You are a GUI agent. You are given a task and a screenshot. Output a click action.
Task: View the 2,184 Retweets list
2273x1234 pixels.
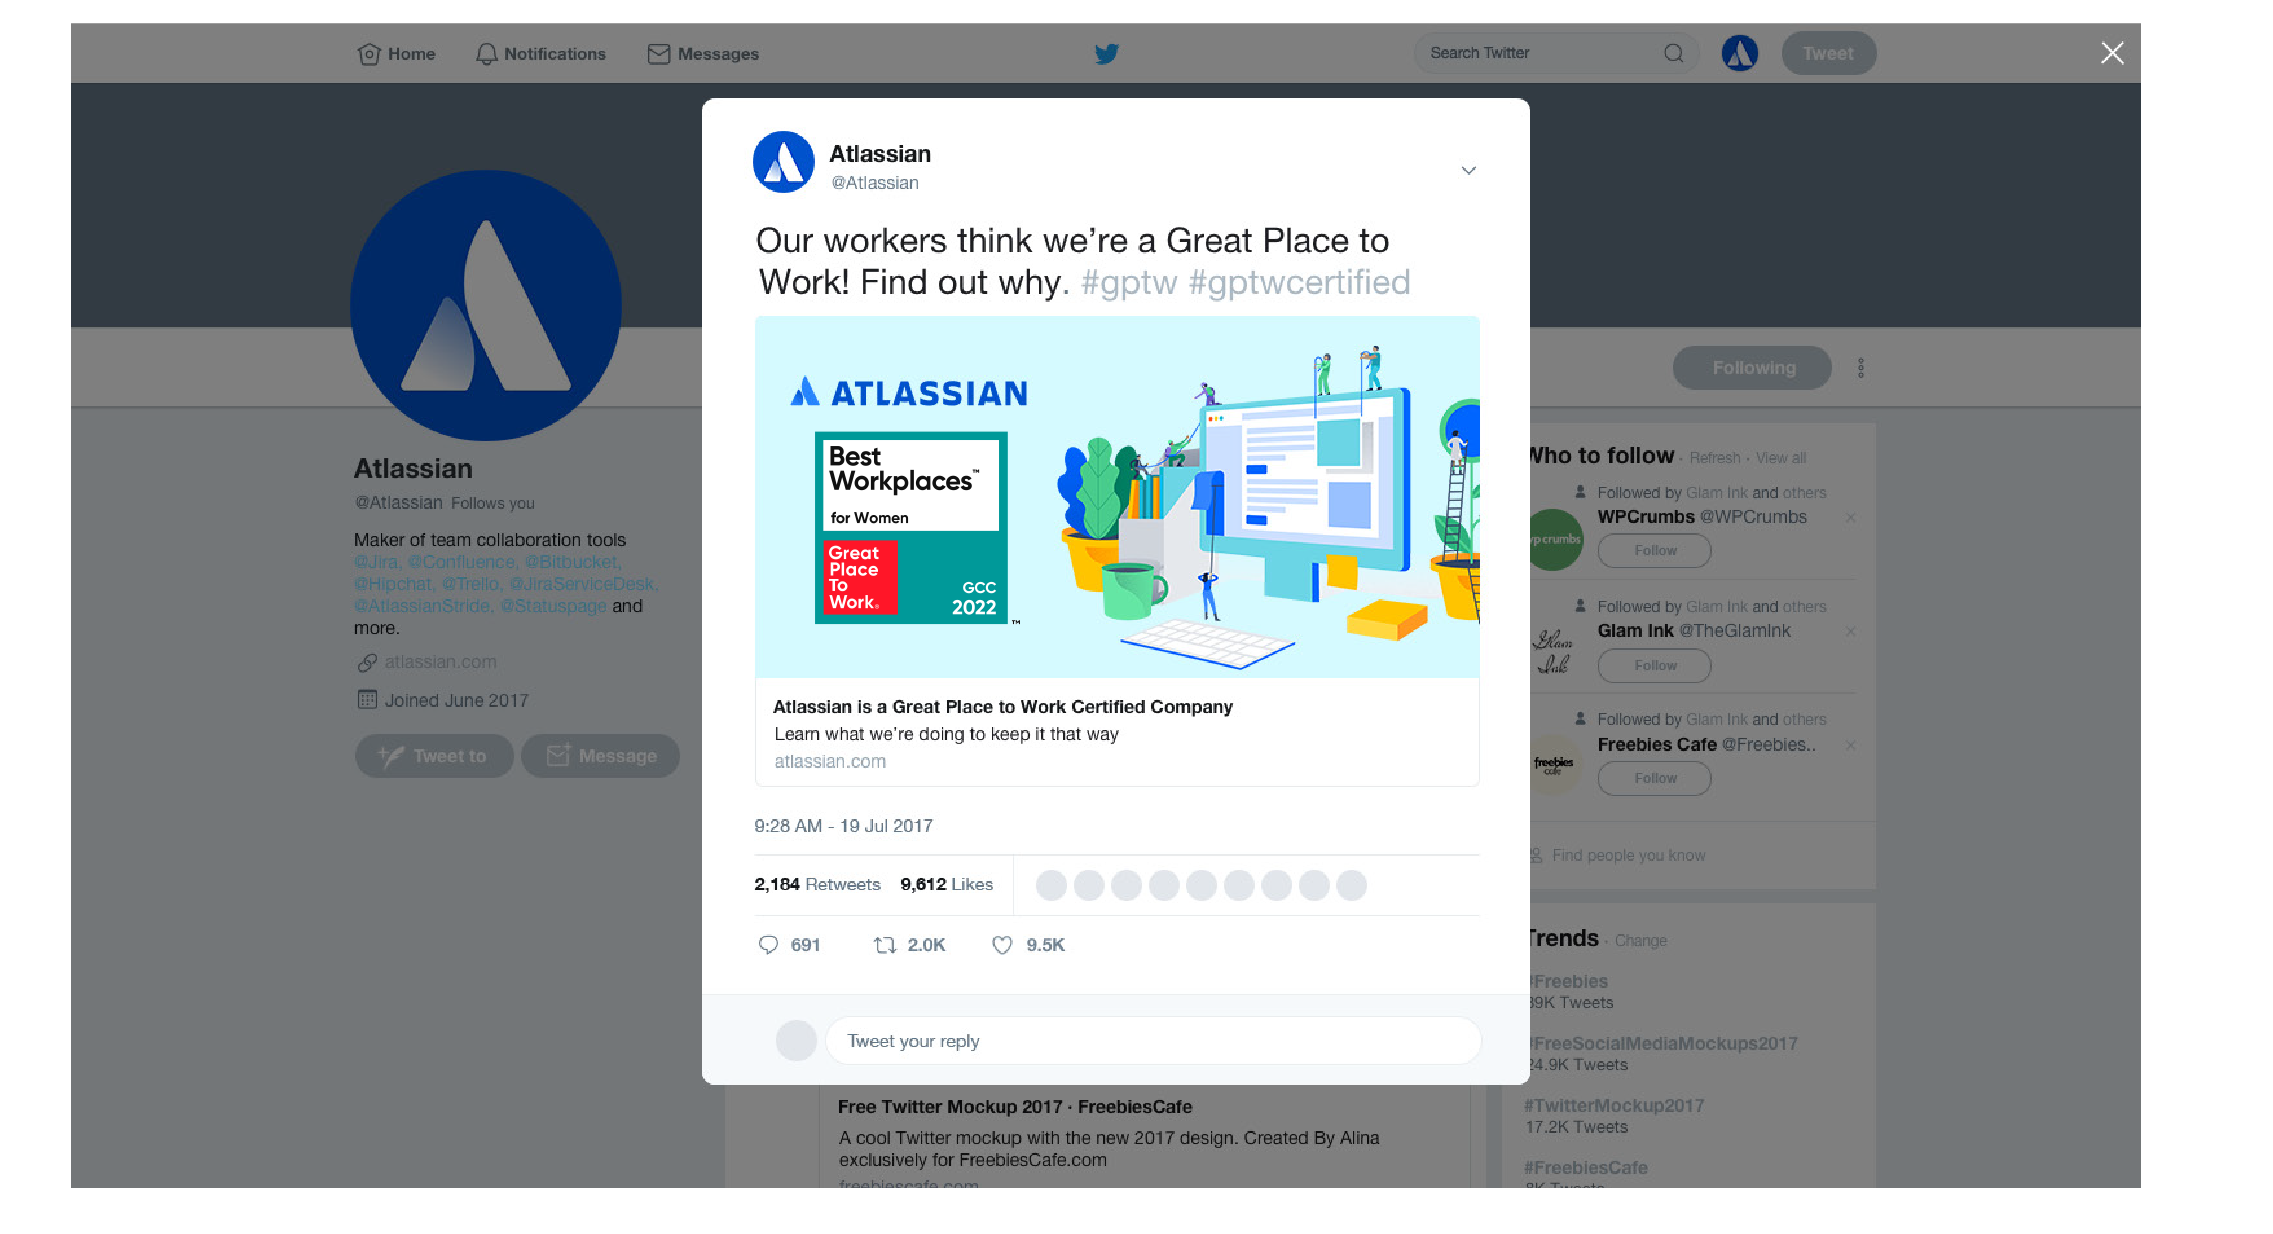[817, 885]
